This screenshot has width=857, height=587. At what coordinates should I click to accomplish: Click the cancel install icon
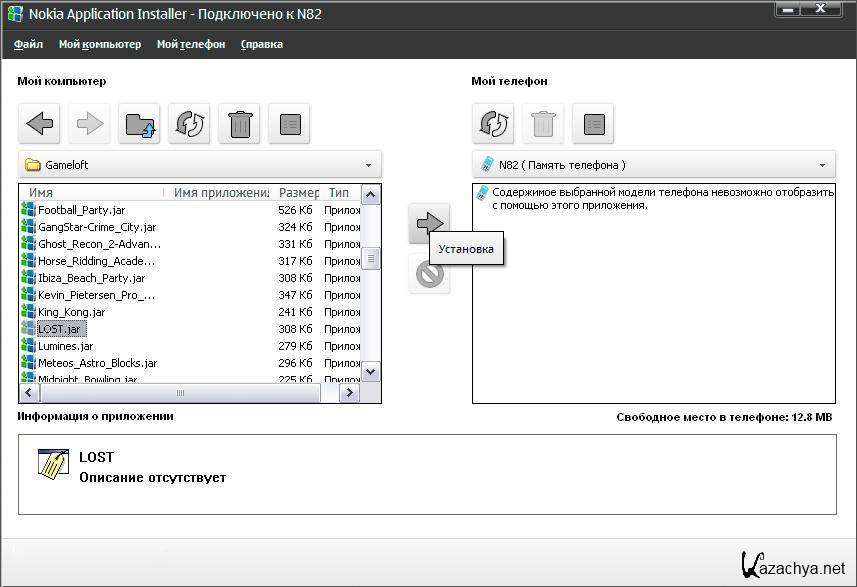pyautogui.click(x=429, y=274)
